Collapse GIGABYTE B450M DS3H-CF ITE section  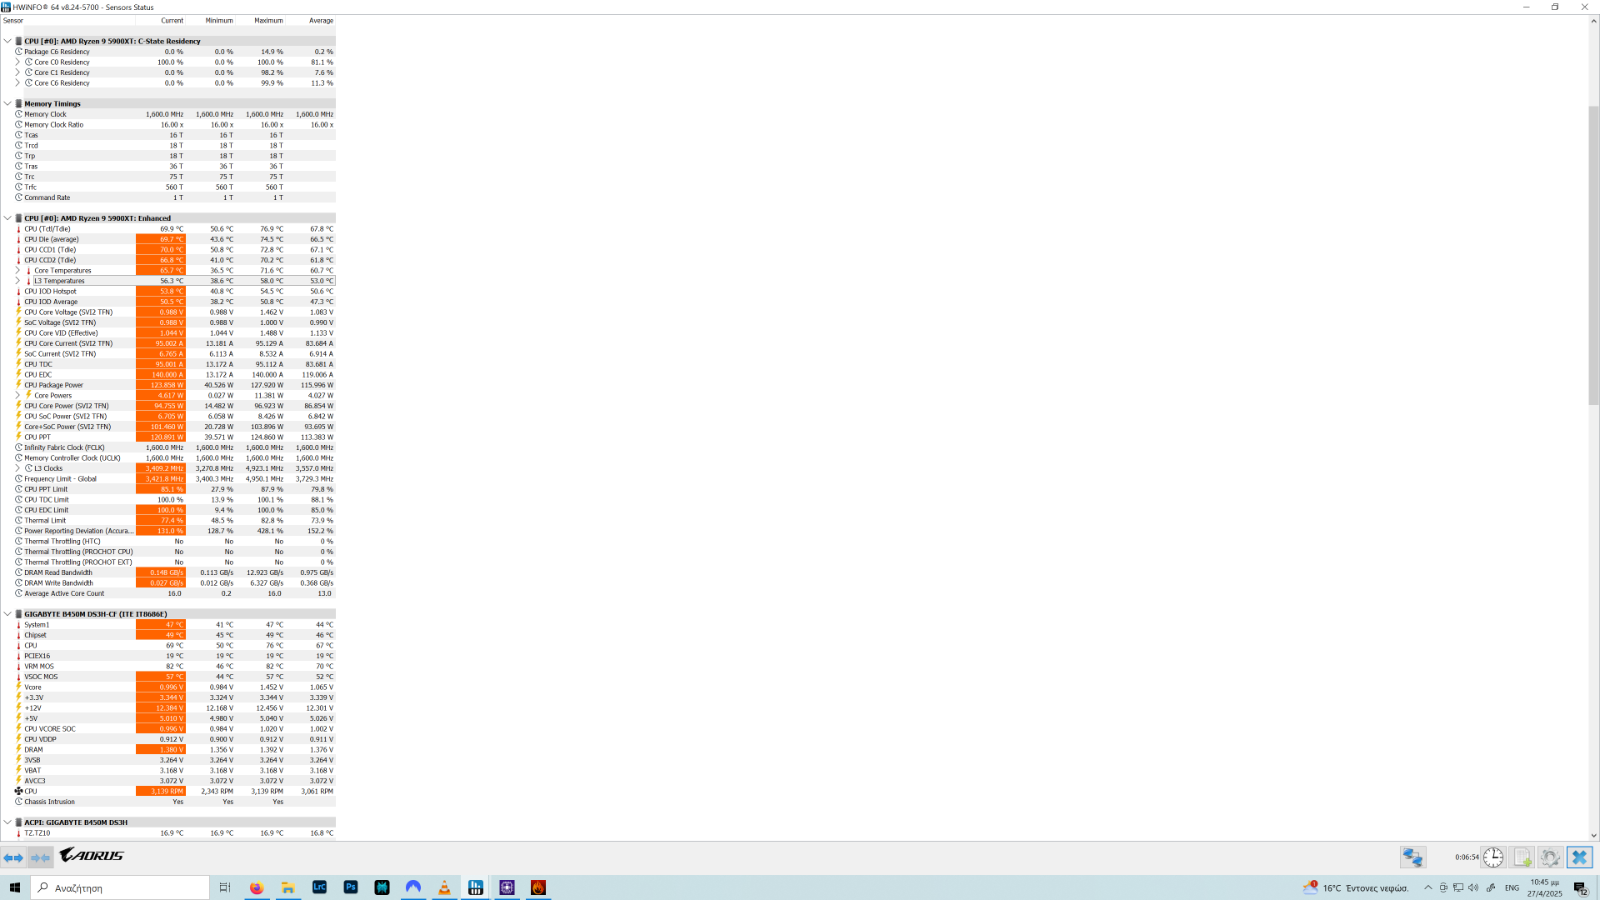pyautogui.click(x=7, y=614)
